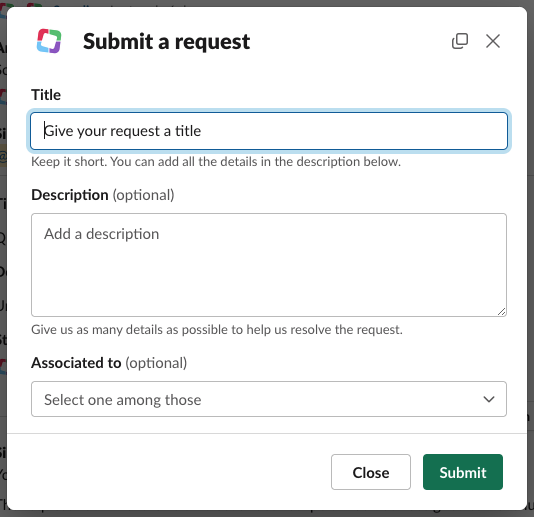Submit the request with the green button
The height and width of the screenshot is (517, 534).
[462, 472]
